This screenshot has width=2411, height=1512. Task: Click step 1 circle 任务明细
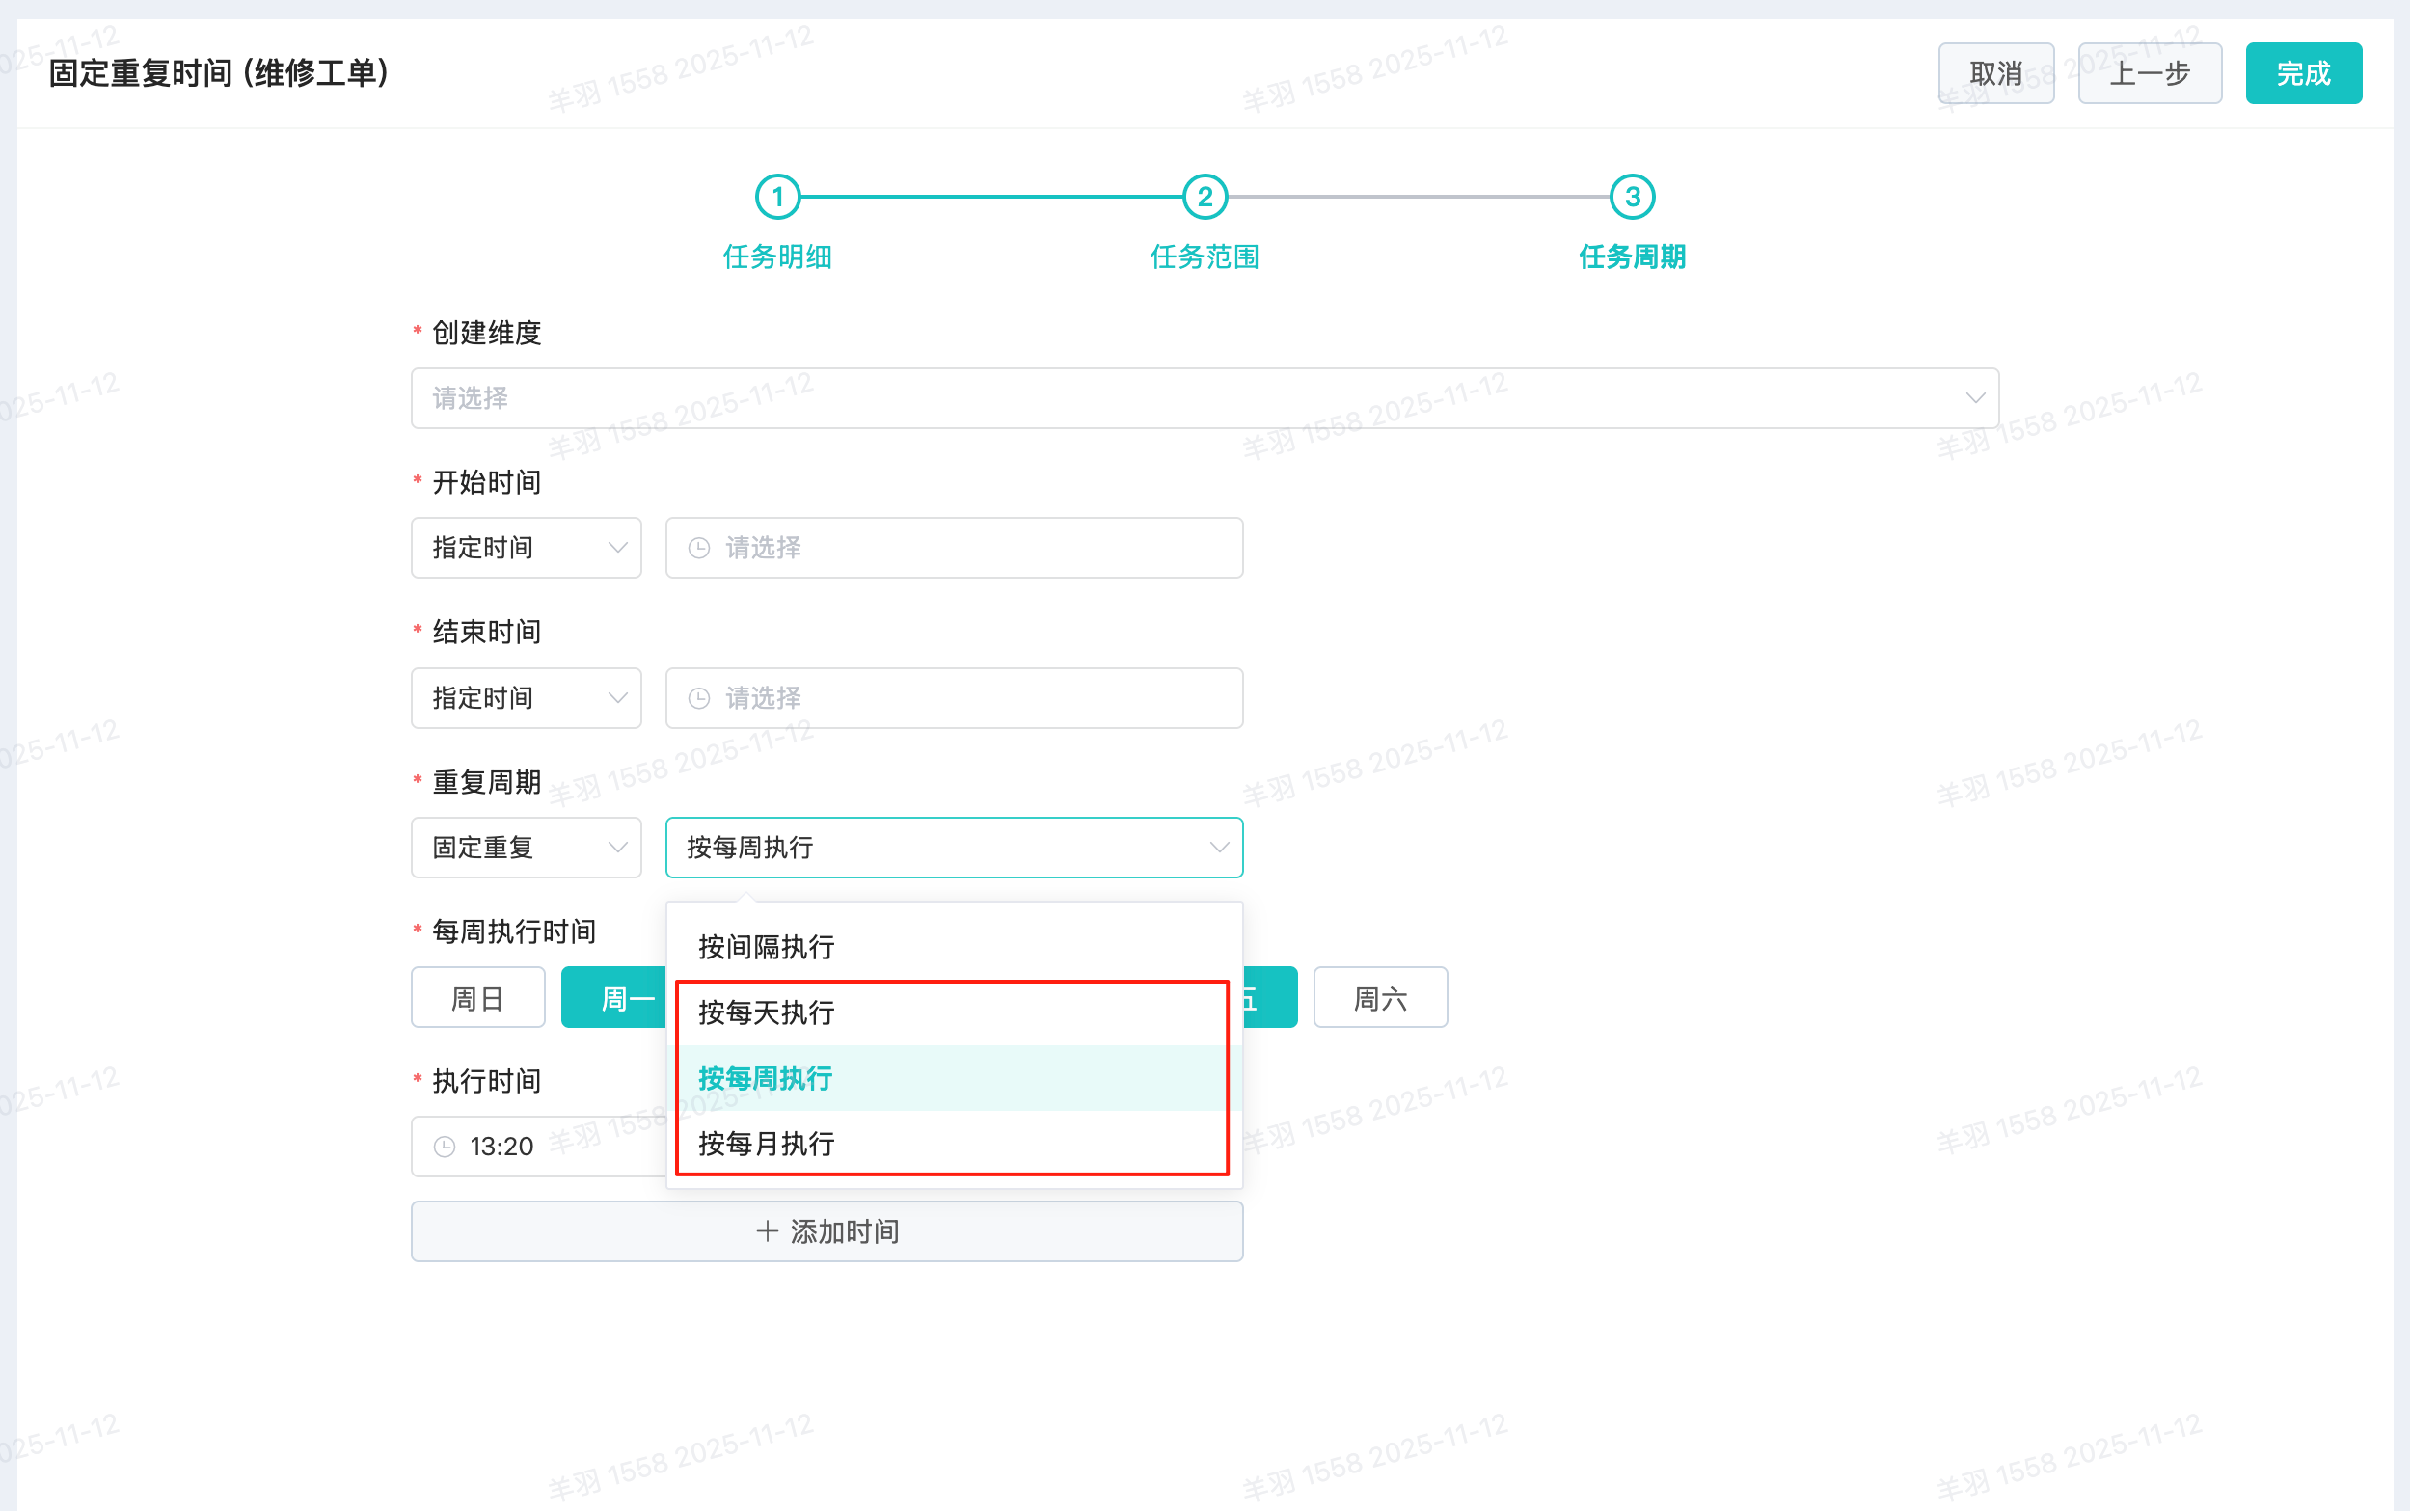pos(777,197)
